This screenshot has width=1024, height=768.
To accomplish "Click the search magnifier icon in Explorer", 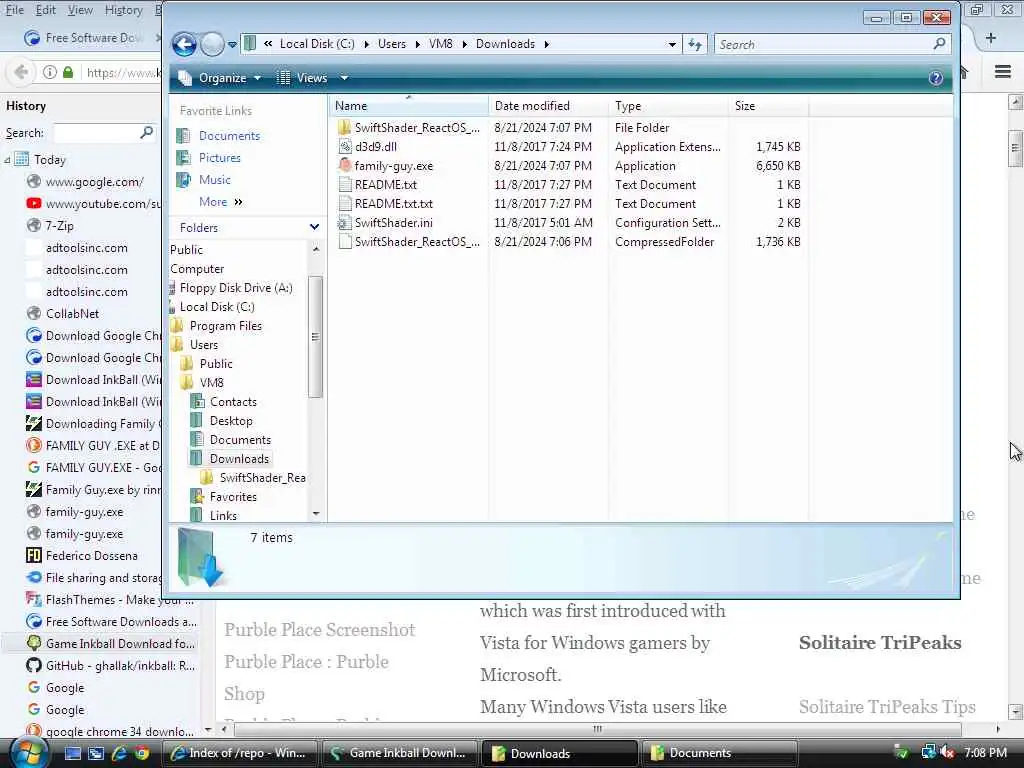I will [939, 44].
